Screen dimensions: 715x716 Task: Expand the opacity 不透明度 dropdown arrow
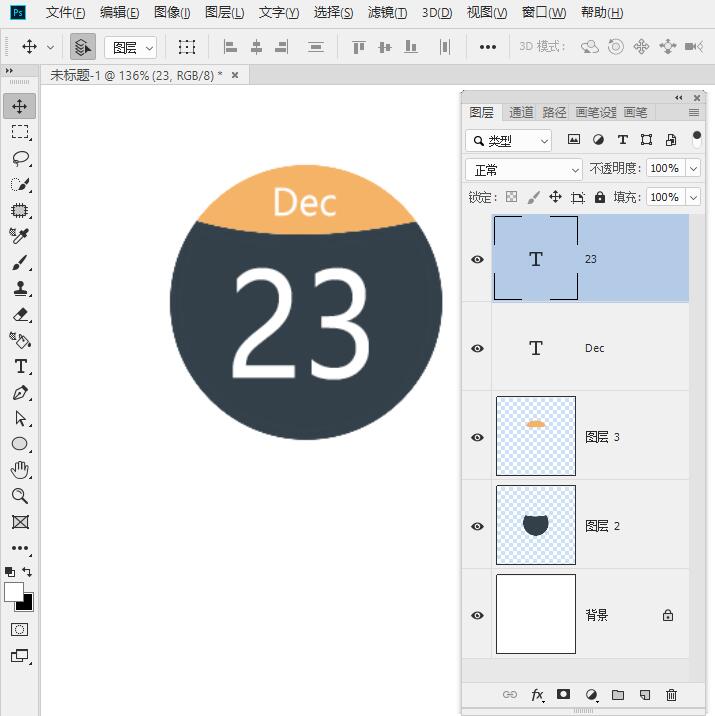(x=693, y=169)
